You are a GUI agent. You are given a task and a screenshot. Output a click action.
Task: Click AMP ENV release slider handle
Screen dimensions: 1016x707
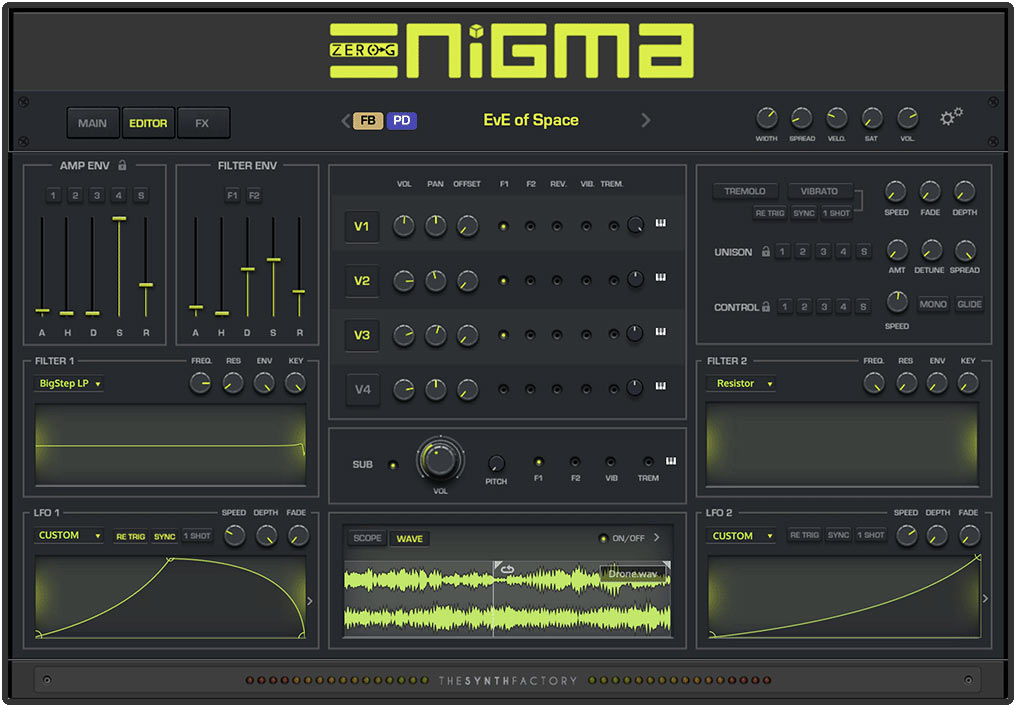pyautogui.click(x=146, y=285)
